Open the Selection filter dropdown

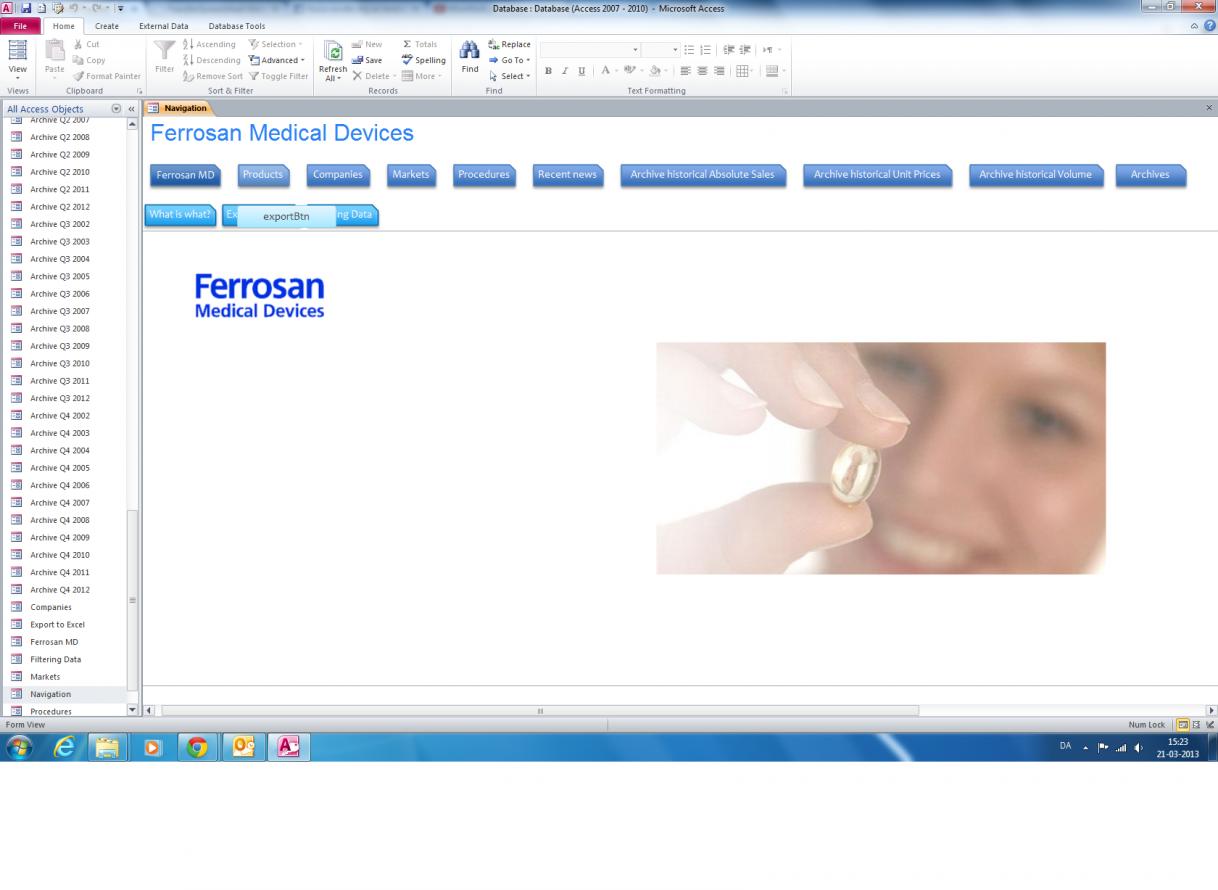click(x=276, y=44)
